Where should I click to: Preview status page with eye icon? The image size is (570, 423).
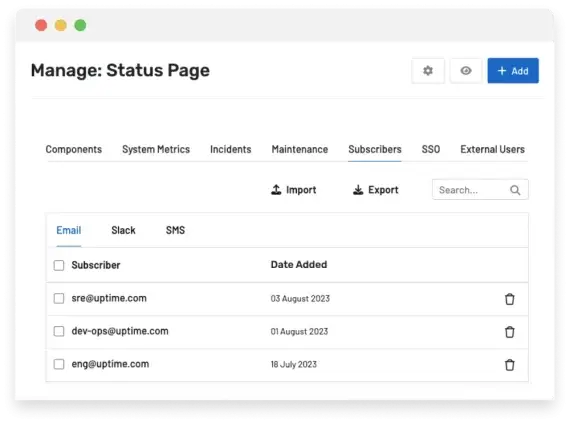point(466,70)
